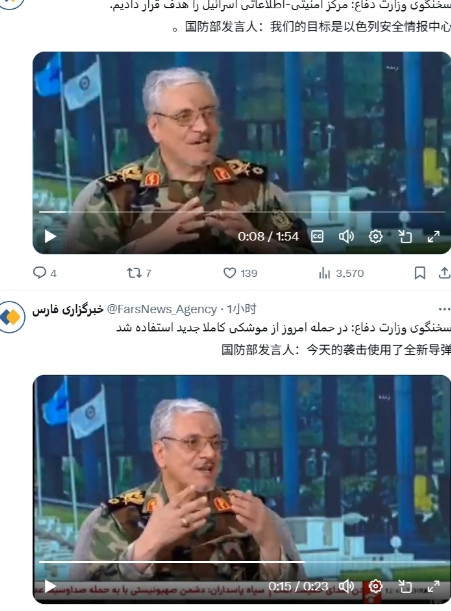Mute the second video's volume
The height and width of the screenshot is (611, 451).
coord(346,586)
